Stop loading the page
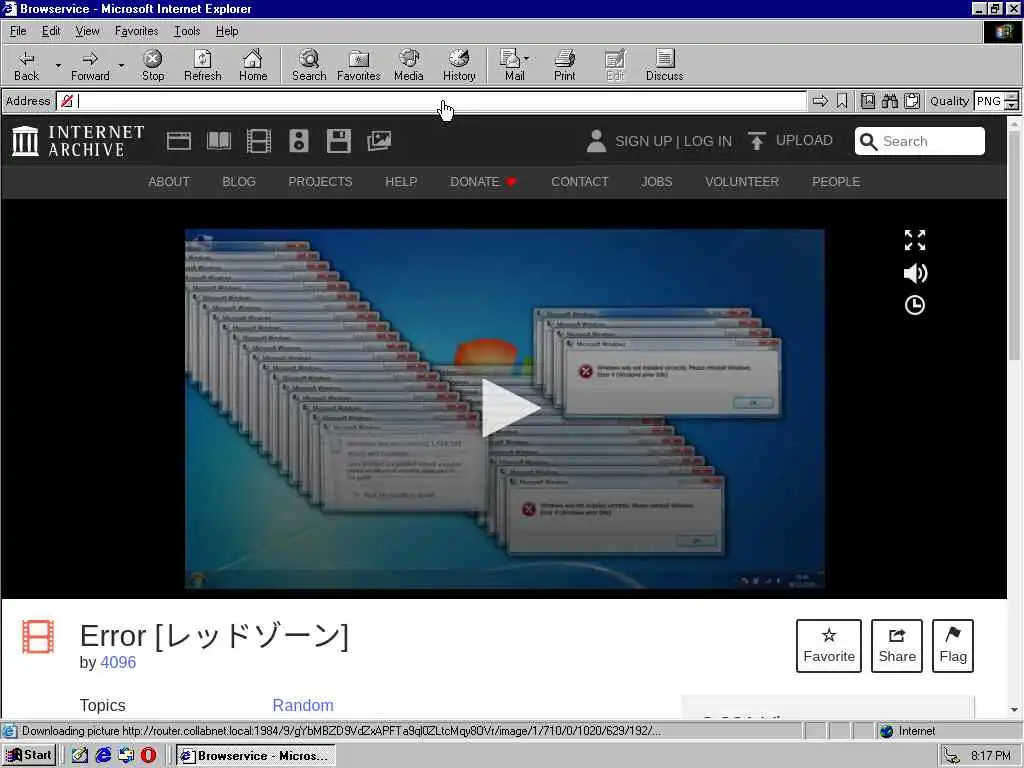This screenshot has width=1024, height=768. pyautogui.click(x=153, y=65)
